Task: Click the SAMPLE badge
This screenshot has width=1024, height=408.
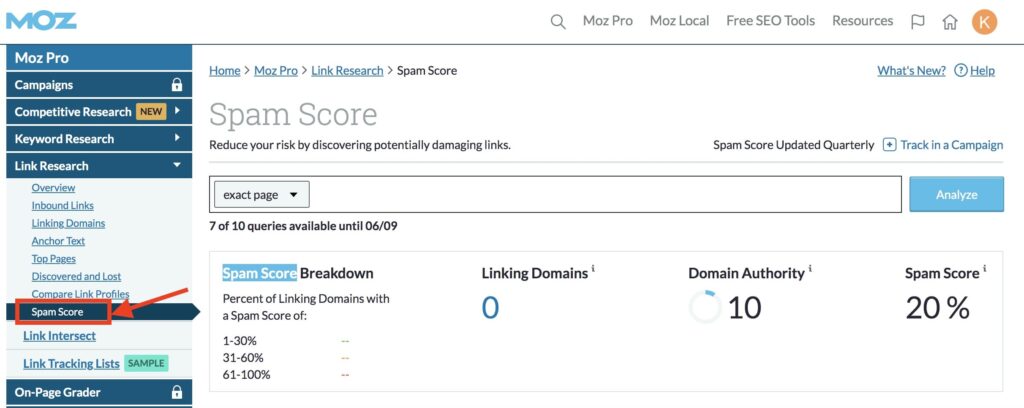Action: click(146, 364)
